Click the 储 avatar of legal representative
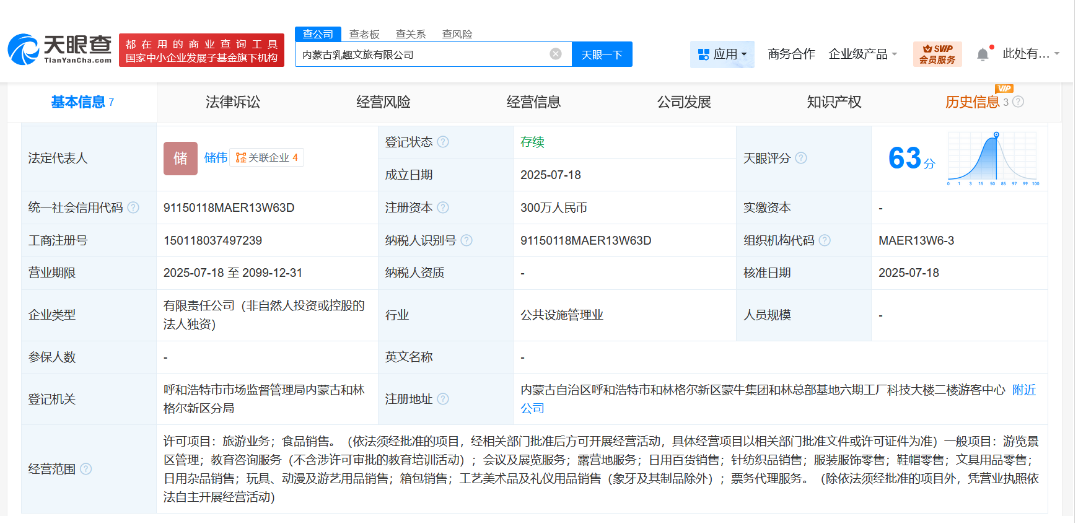 pos(180,158)
